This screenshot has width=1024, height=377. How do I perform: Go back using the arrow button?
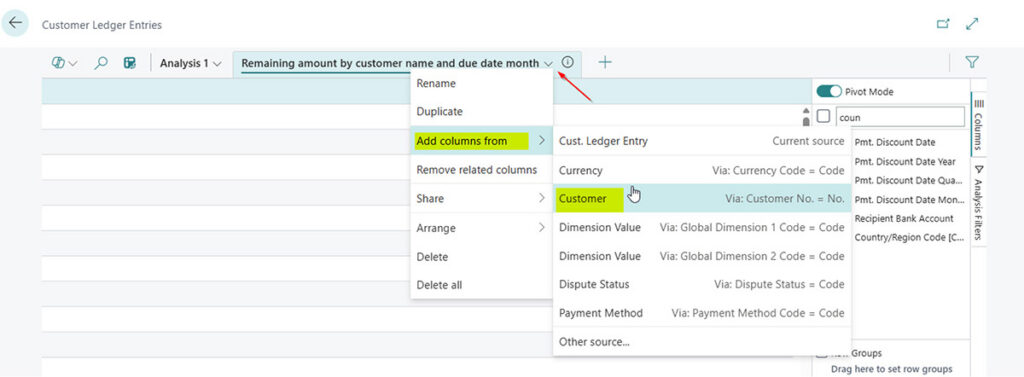pos(15,23)
